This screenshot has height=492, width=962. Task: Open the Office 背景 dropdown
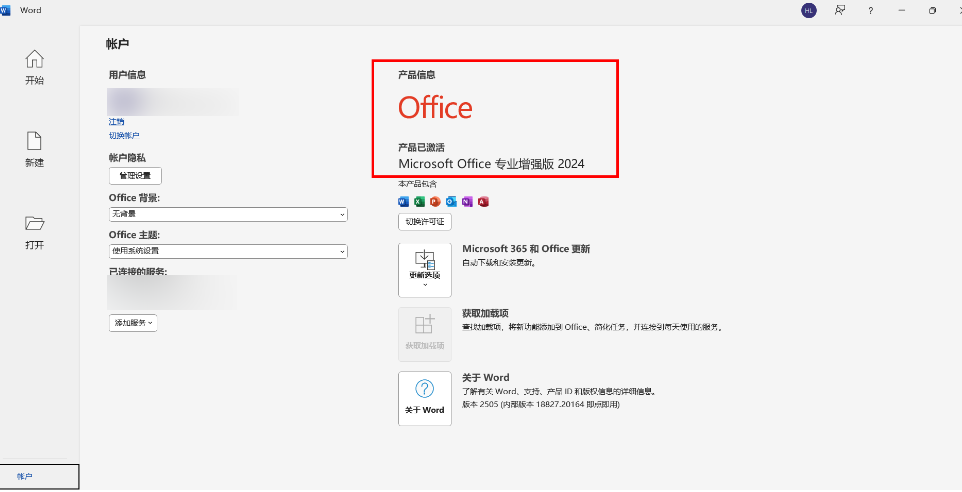click(x=228, y=214)
